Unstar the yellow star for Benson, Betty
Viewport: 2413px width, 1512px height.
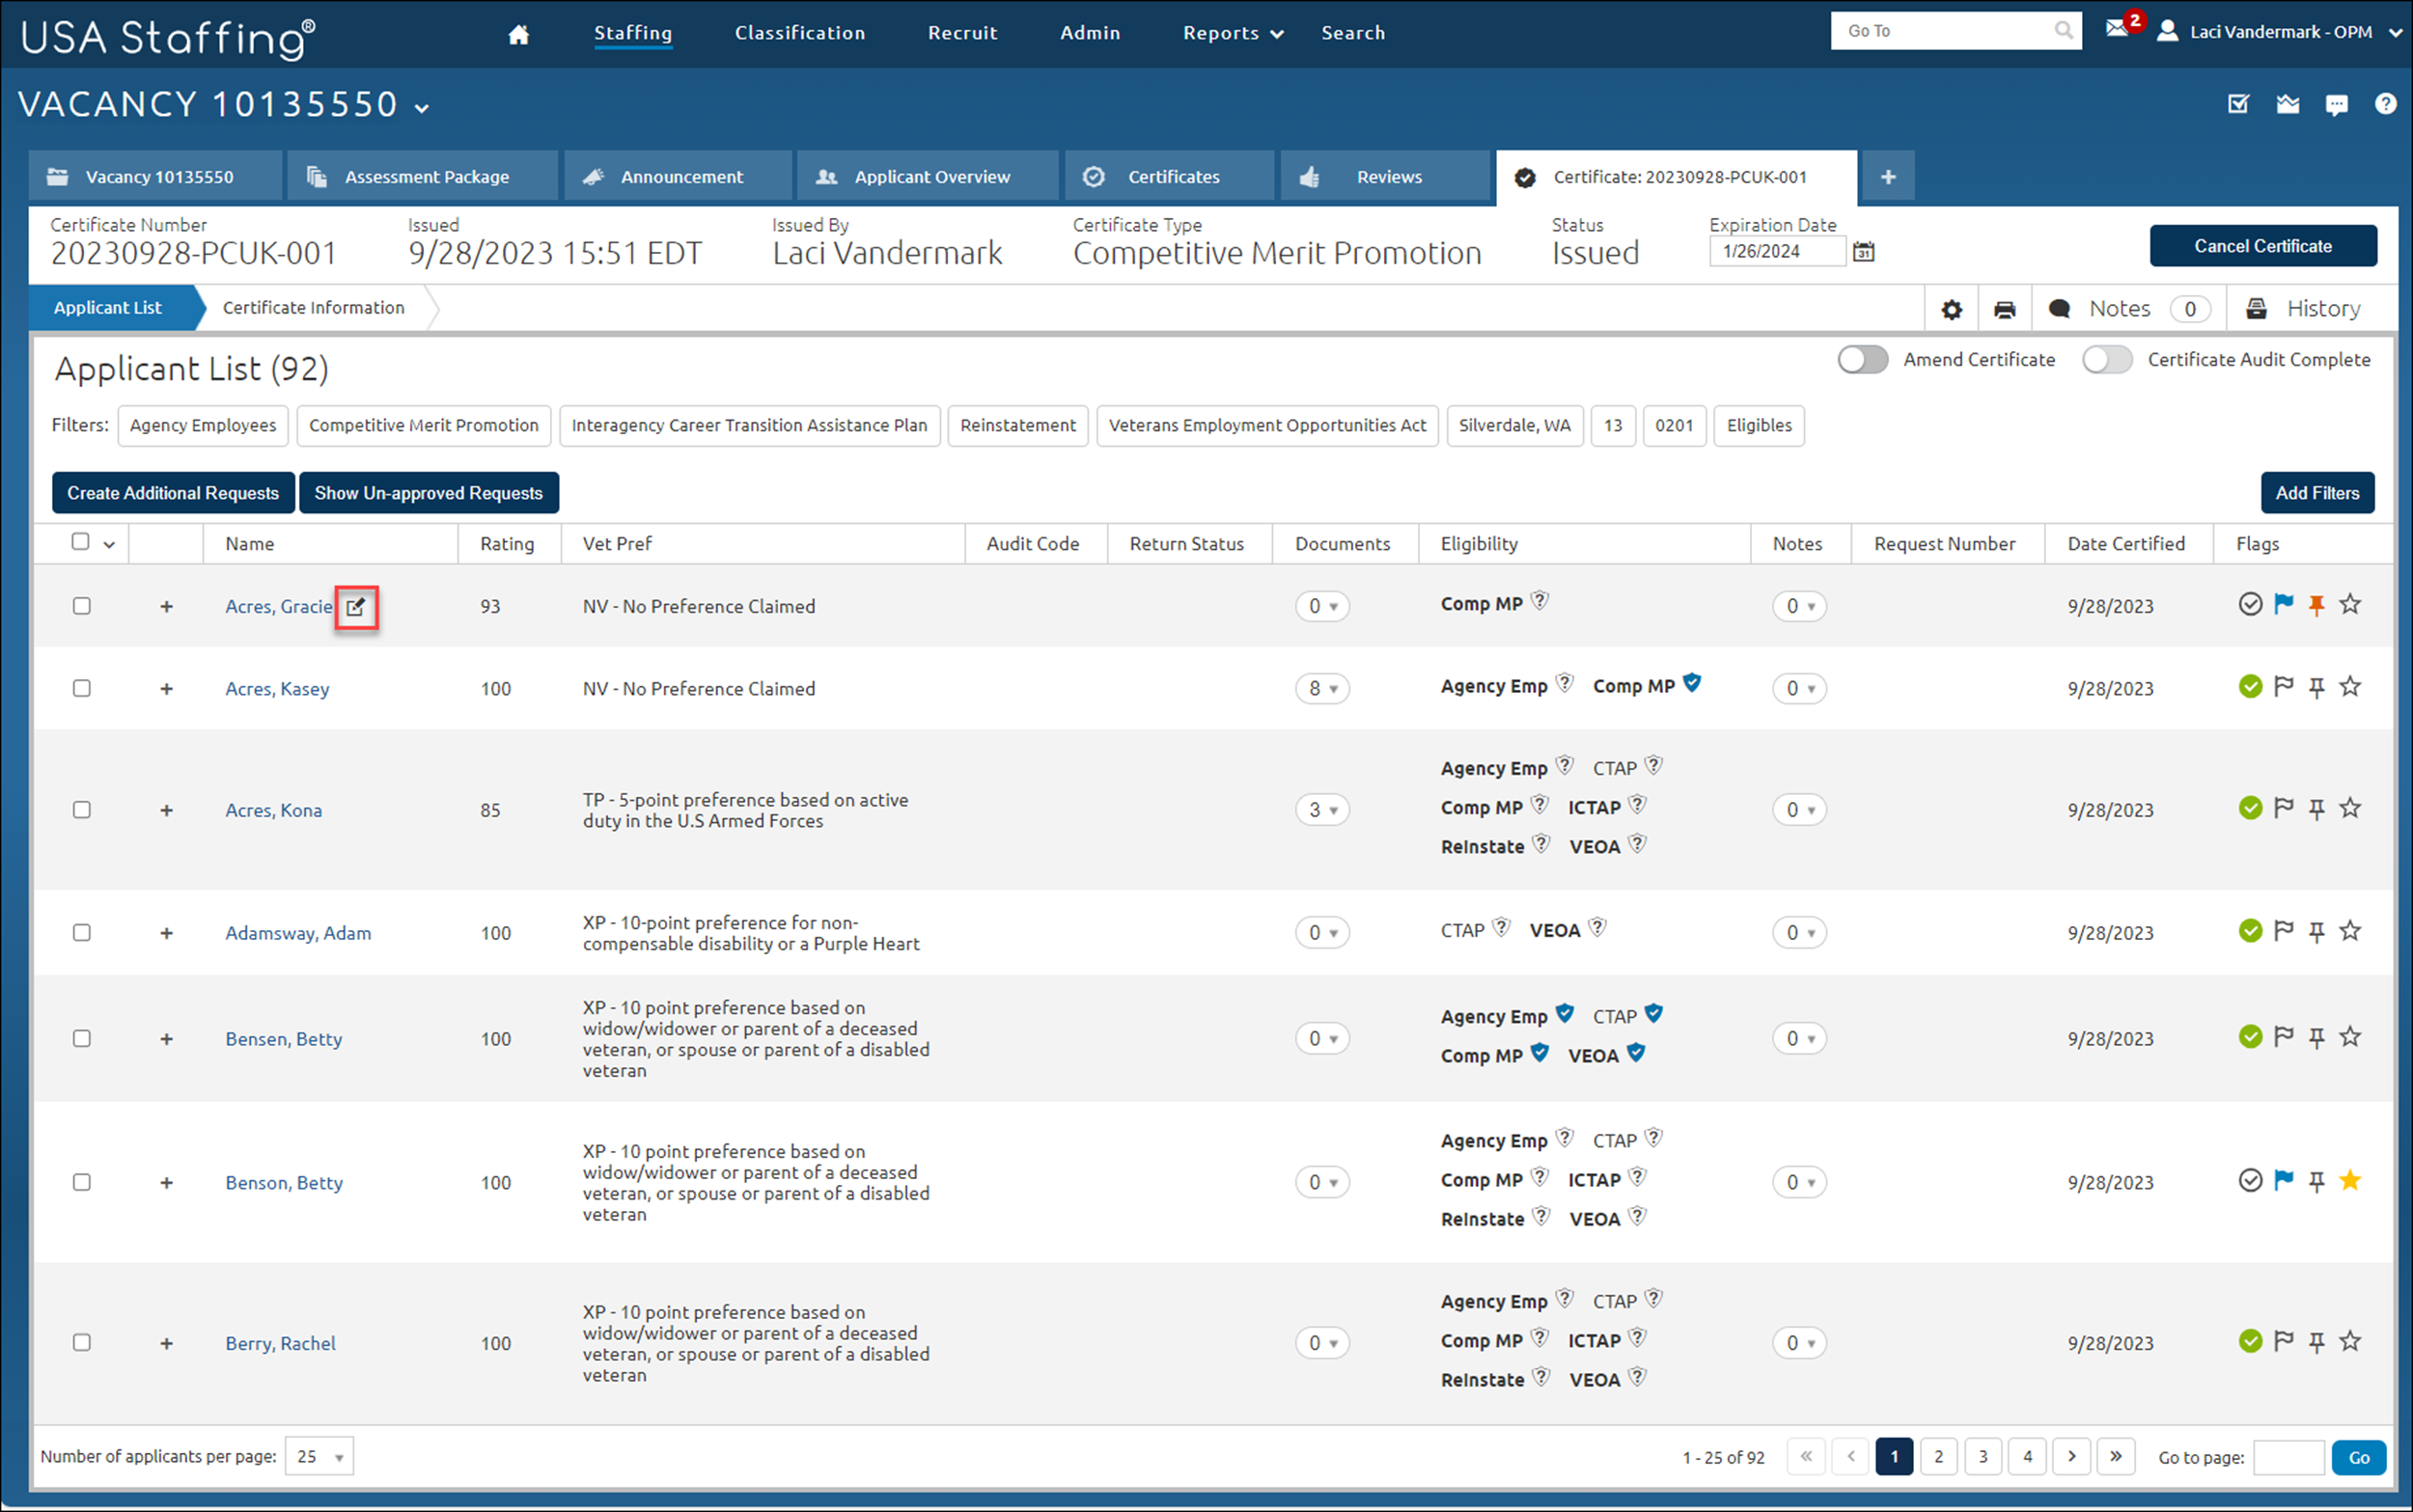coord(2350,1181)
